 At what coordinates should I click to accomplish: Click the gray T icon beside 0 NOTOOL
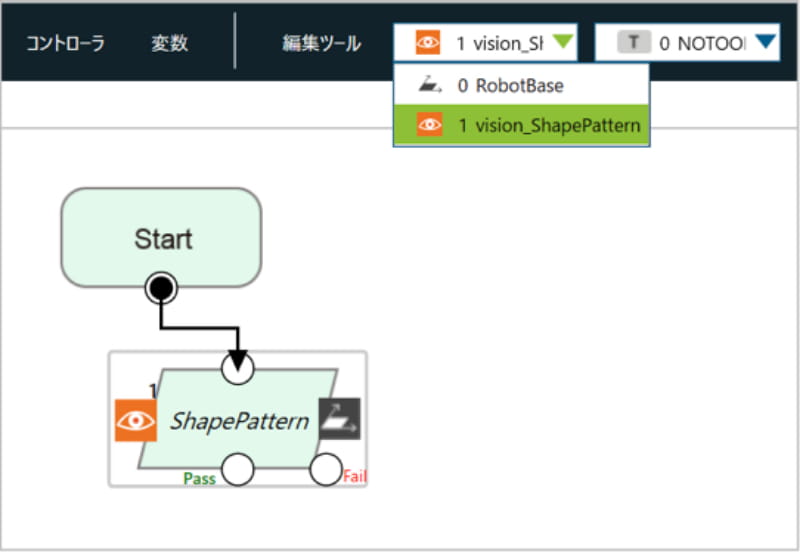click(634, 43)
